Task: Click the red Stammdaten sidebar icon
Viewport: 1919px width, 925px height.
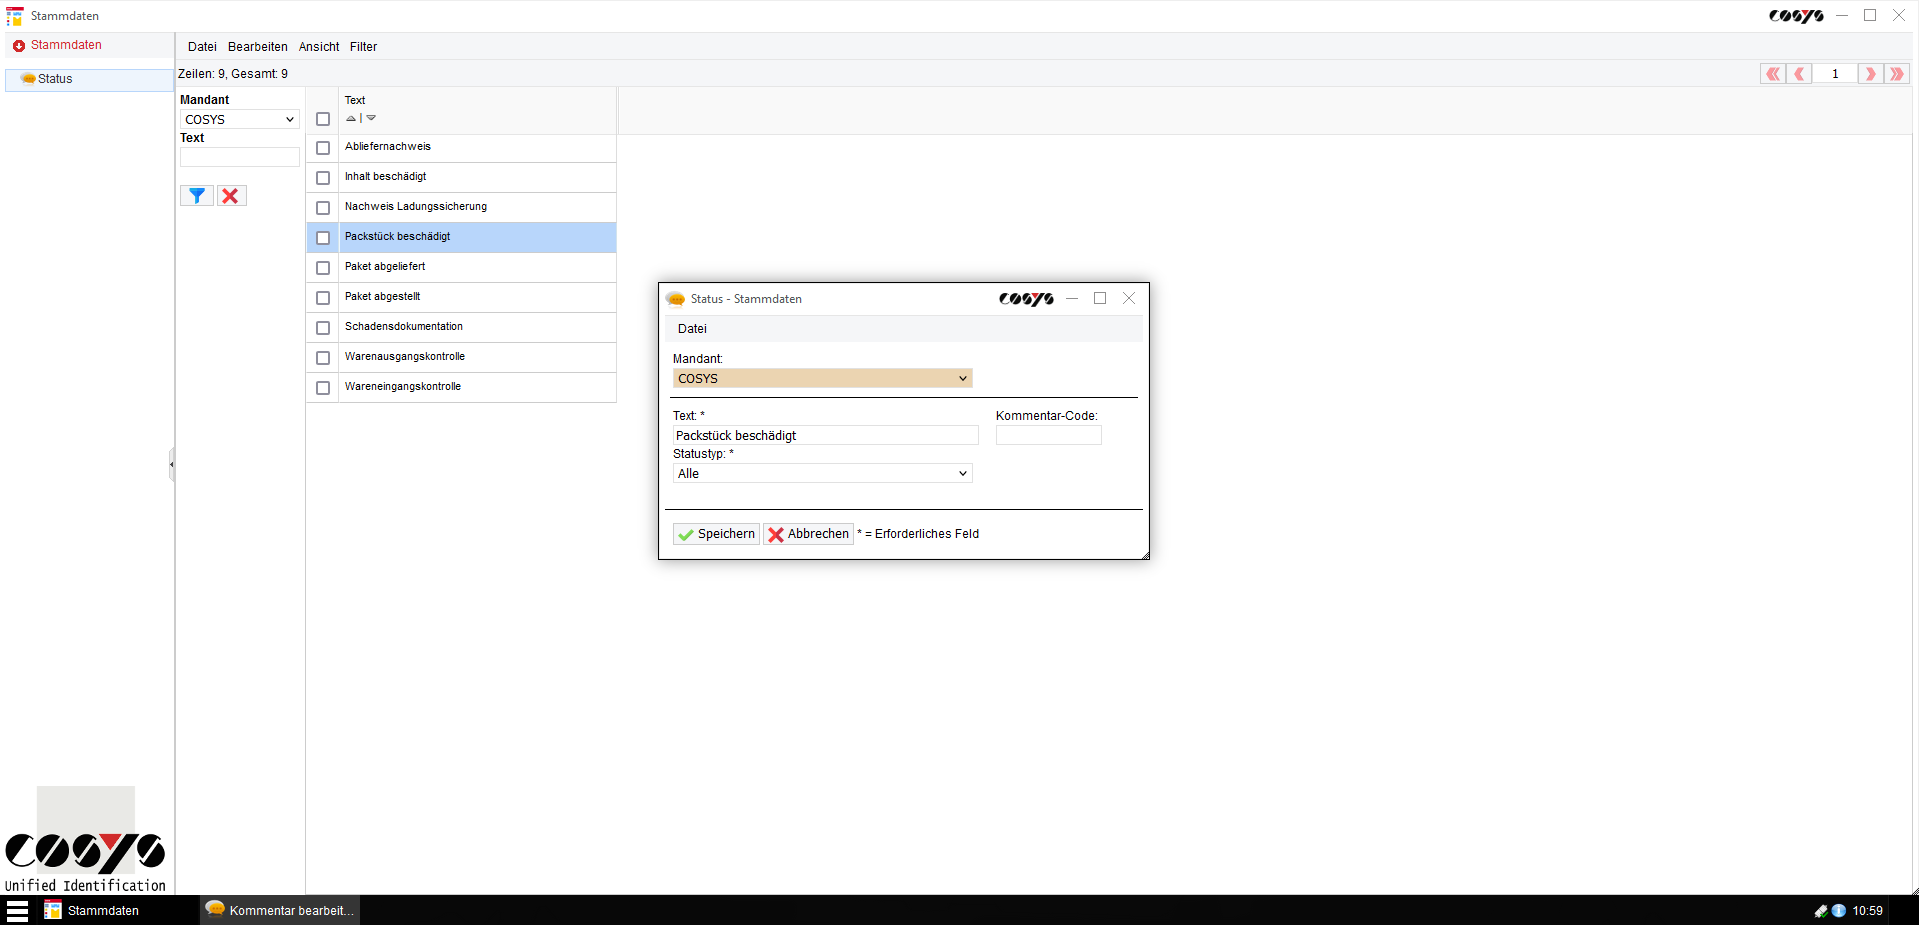Action: 19,46
